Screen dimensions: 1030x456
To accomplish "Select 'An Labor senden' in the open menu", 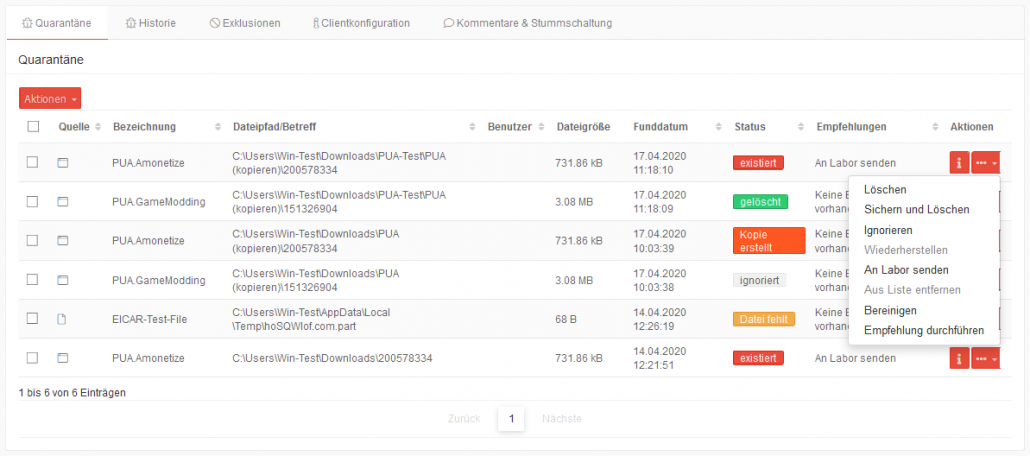I will click(906, 270).
